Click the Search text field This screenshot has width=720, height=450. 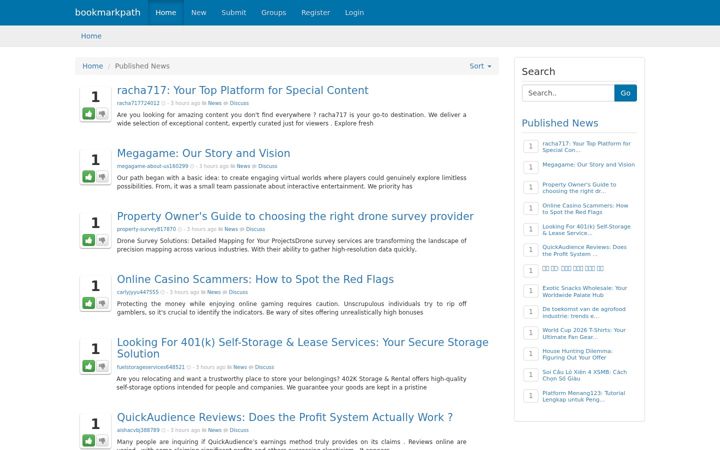pyautogui.click(x=568, y=93)
